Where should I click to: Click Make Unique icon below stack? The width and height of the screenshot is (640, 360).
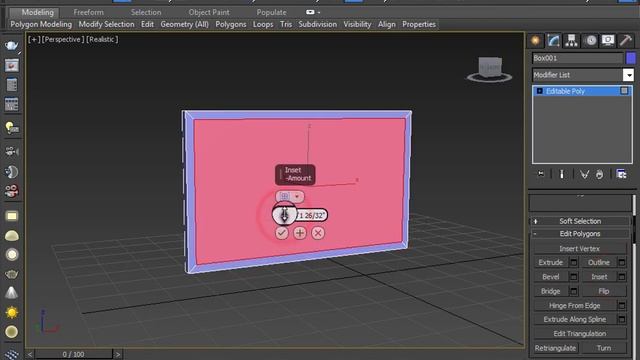coord(584,174)
